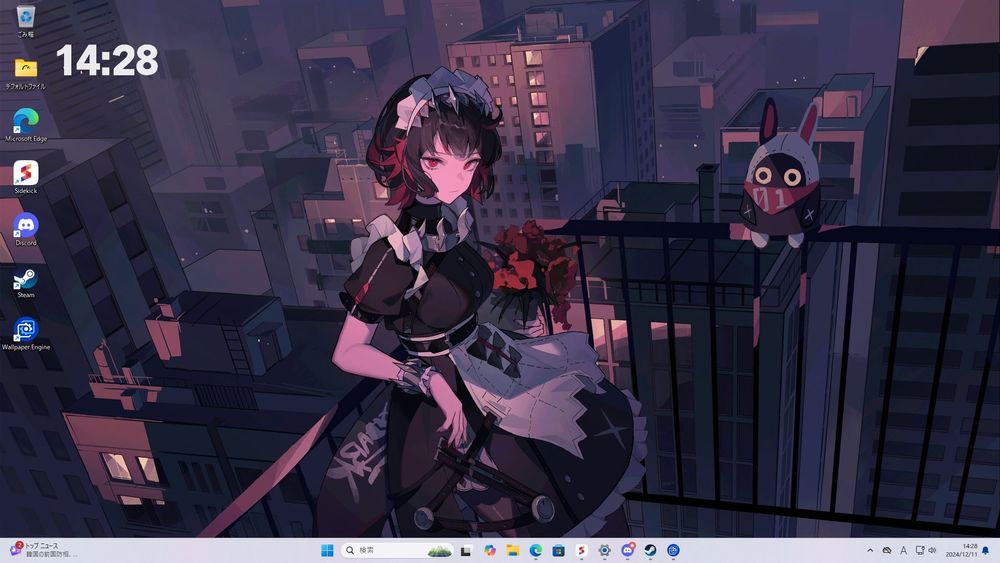Screen dimensions: 1000x563
Task: Open Microsoft Store from the taskbar
Action: click(559, 550)
